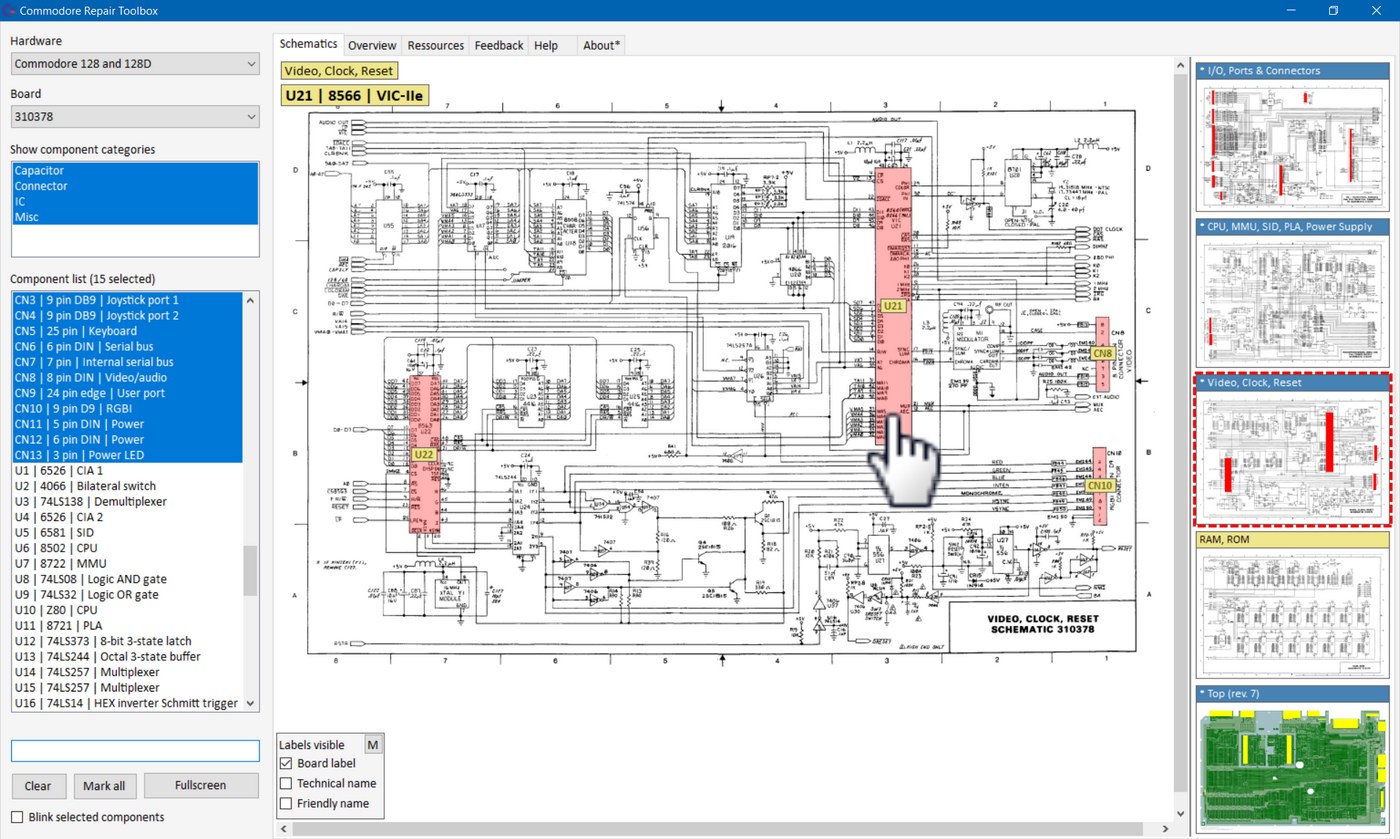
Task: Click the Clear button
Action: click(x=38, y=785)
